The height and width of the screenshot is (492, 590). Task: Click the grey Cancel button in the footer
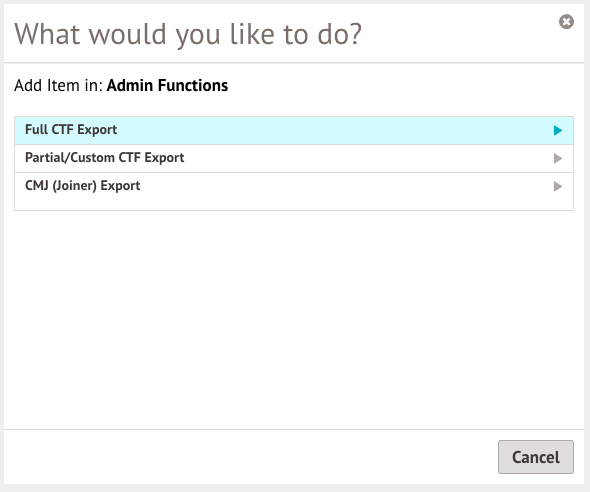pyautogui.click(x=536, y=457)
